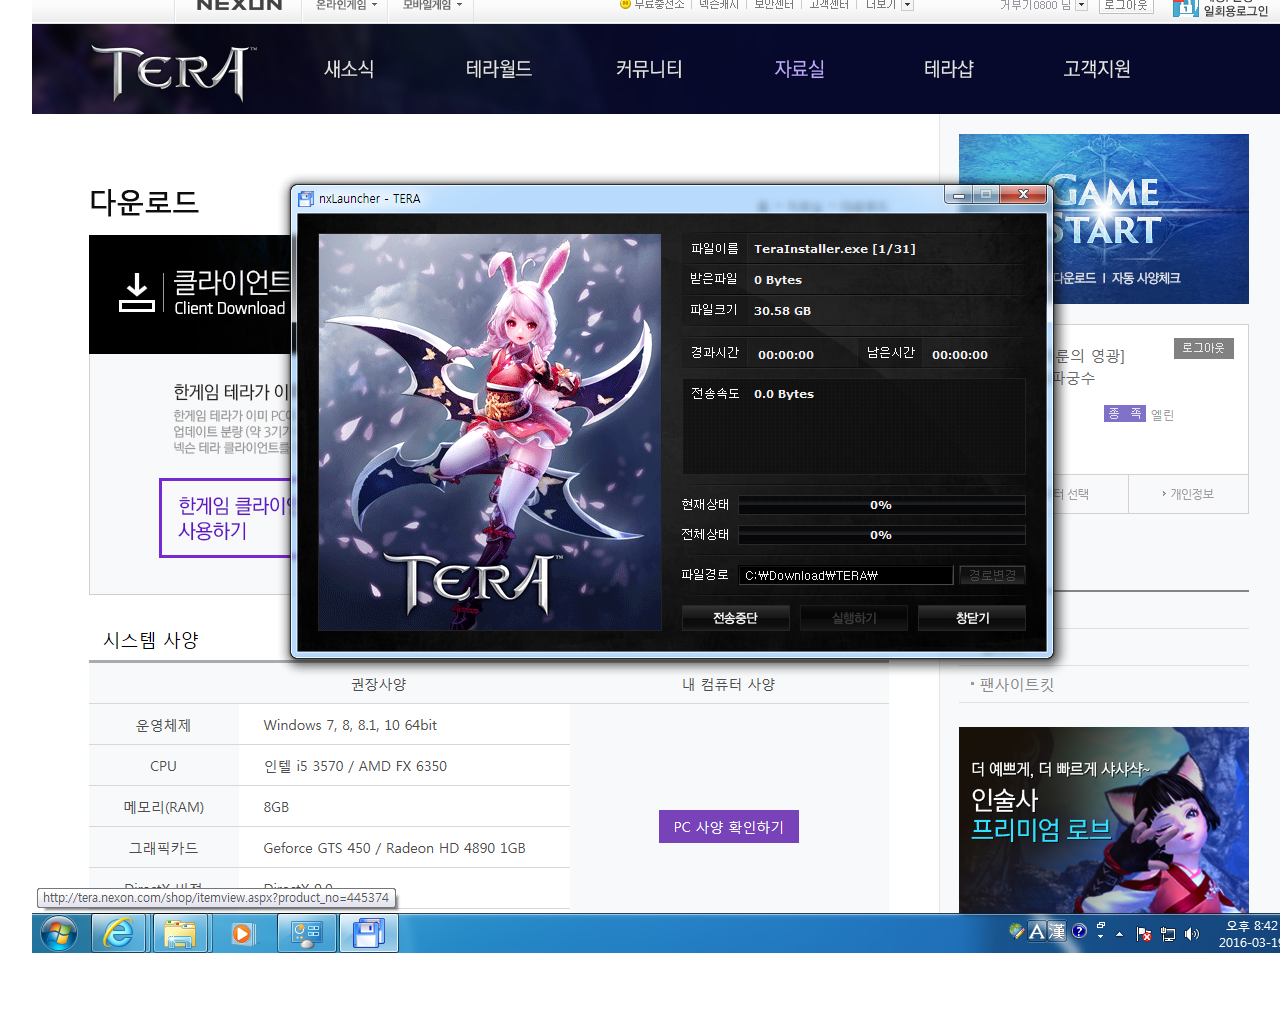
Task: Click the volume speaker tray icon
Action: (1191, 934)
